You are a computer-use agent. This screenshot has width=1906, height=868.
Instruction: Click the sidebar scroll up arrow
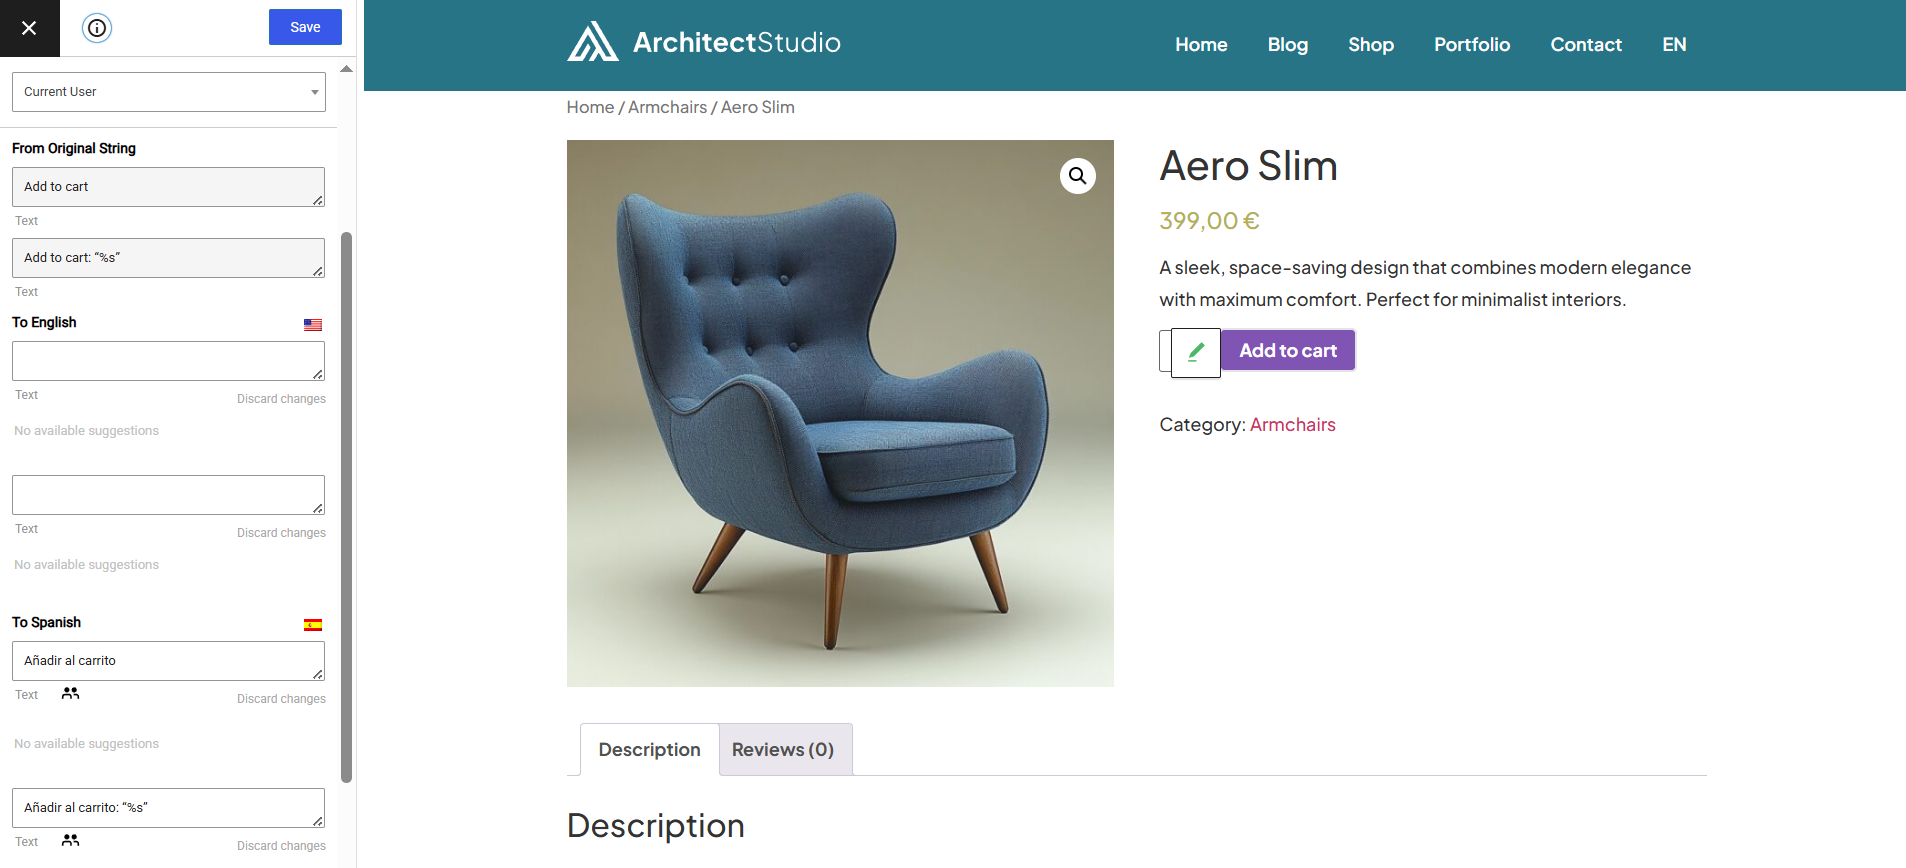346,69
